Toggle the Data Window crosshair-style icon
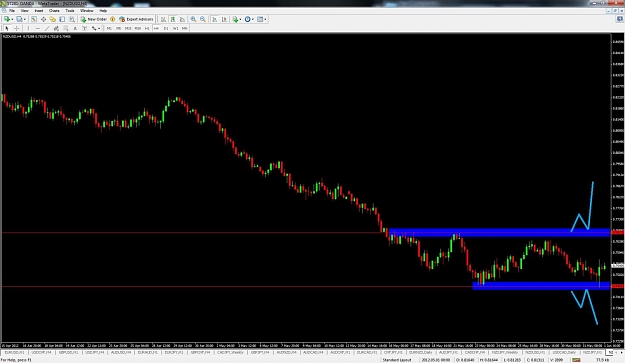Screen dimensions: 625x363 [x=43, y=19]
